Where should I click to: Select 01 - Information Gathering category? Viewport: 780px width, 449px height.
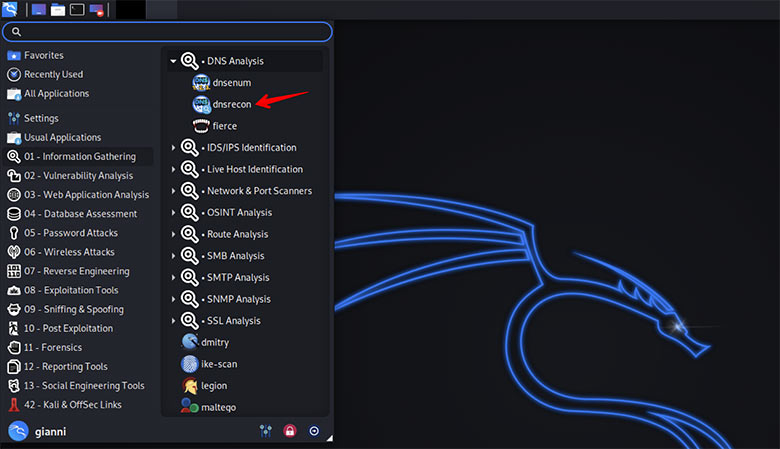78,157
